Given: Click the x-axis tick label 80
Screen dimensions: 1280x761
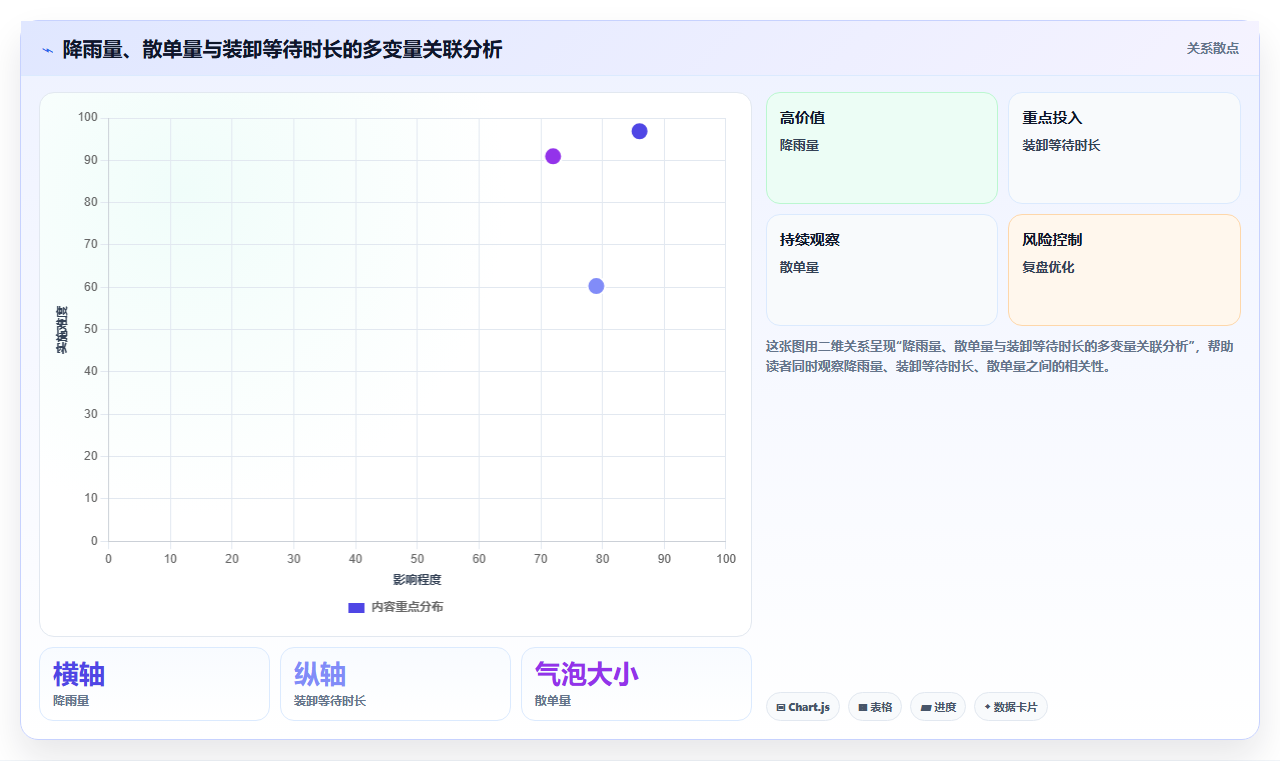Looking at the screenshot, I should pyautogui.click(x=602, y=559).
